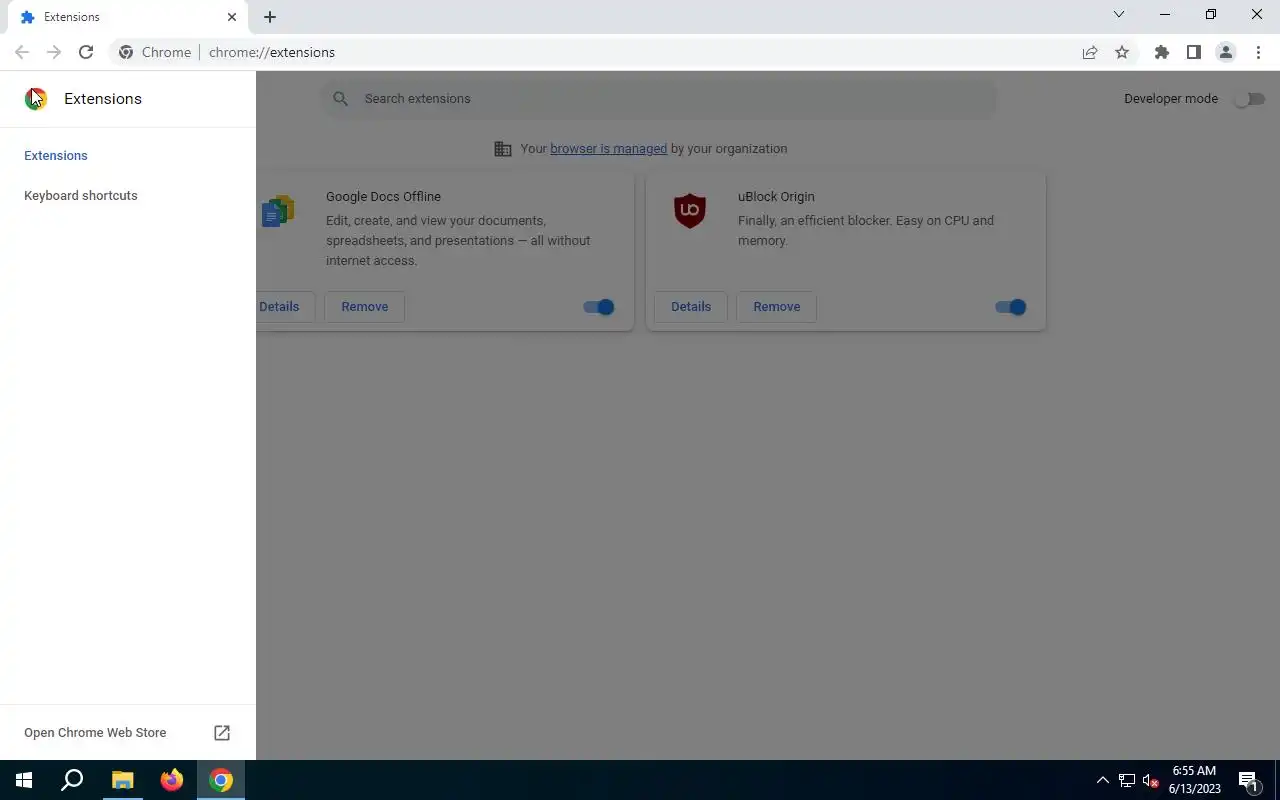Image resolution: width=1280 pixels, height=800 pixels.
Task: Click Details for uBlock Origin
Action: click(691, 307)
